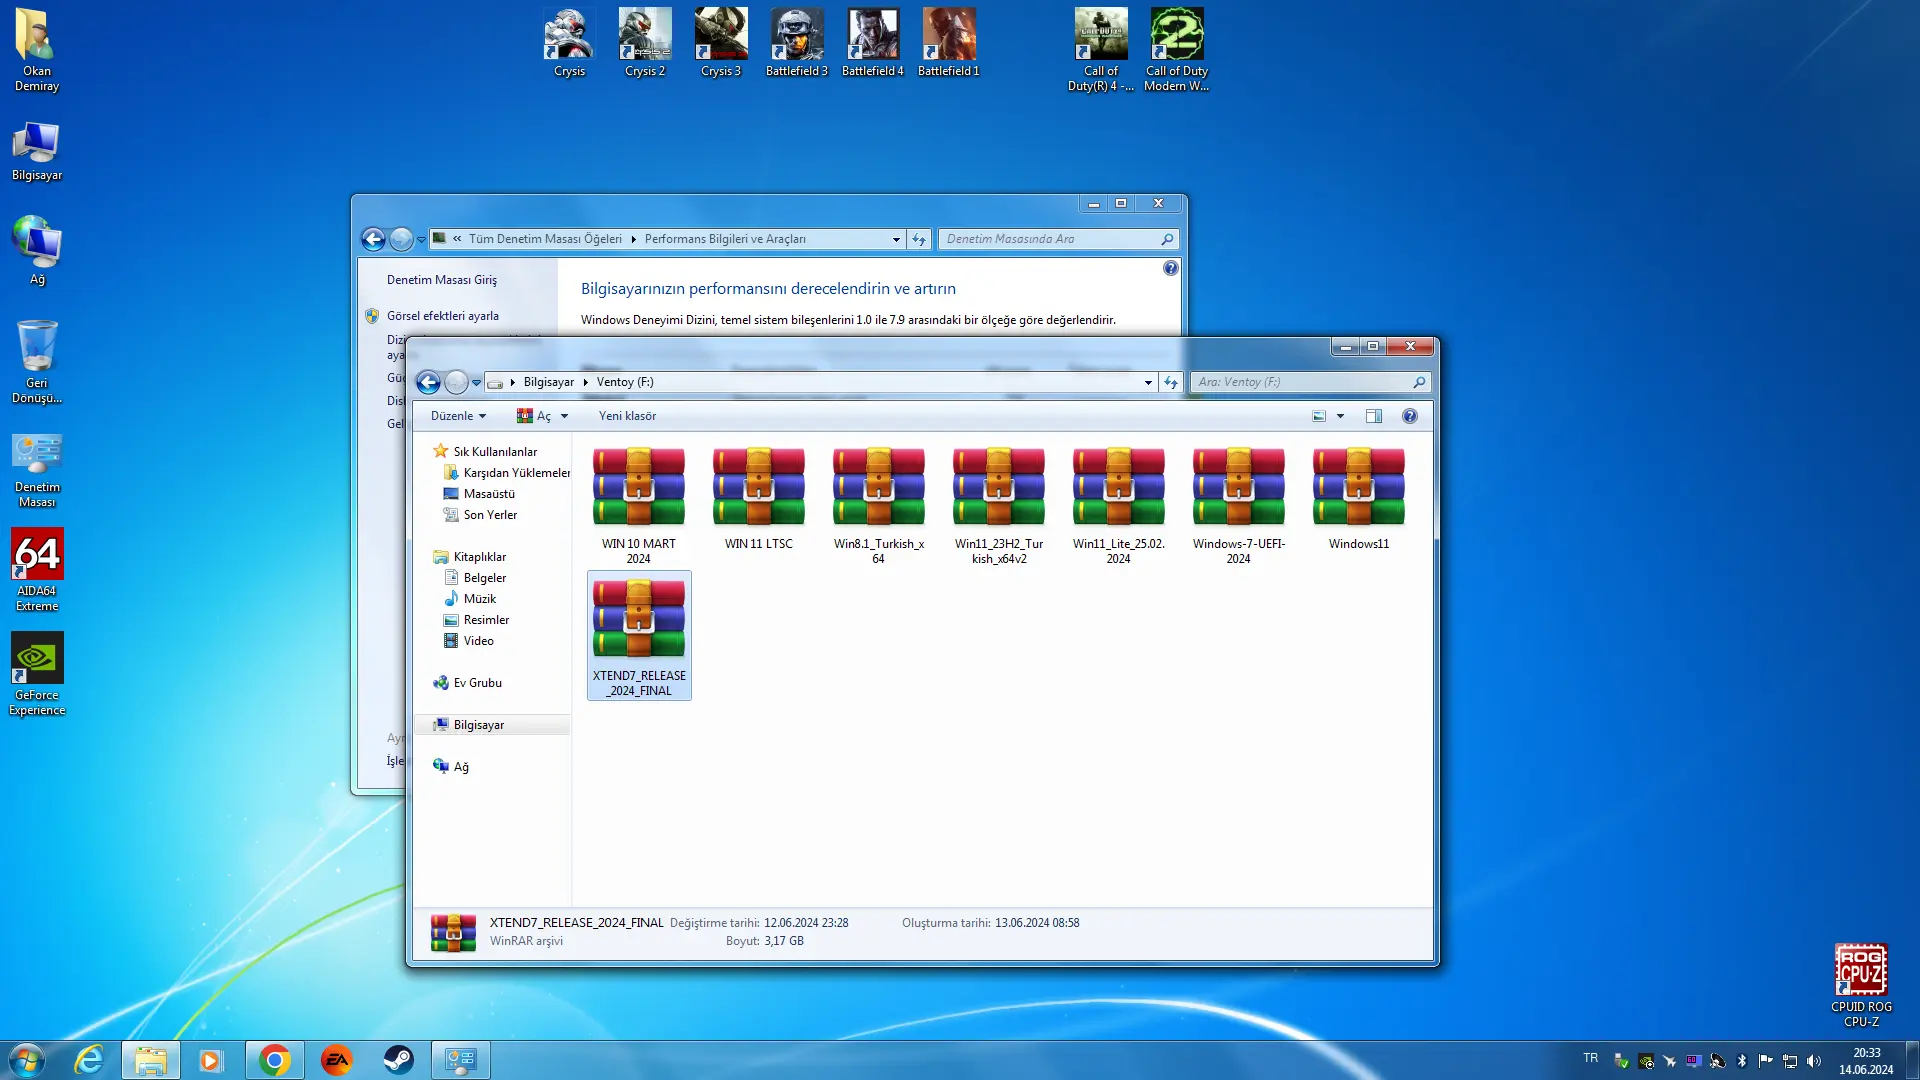Launch GeForce Experience from the desktop
The image size is (1920, 1080).
tap(37, 674)
